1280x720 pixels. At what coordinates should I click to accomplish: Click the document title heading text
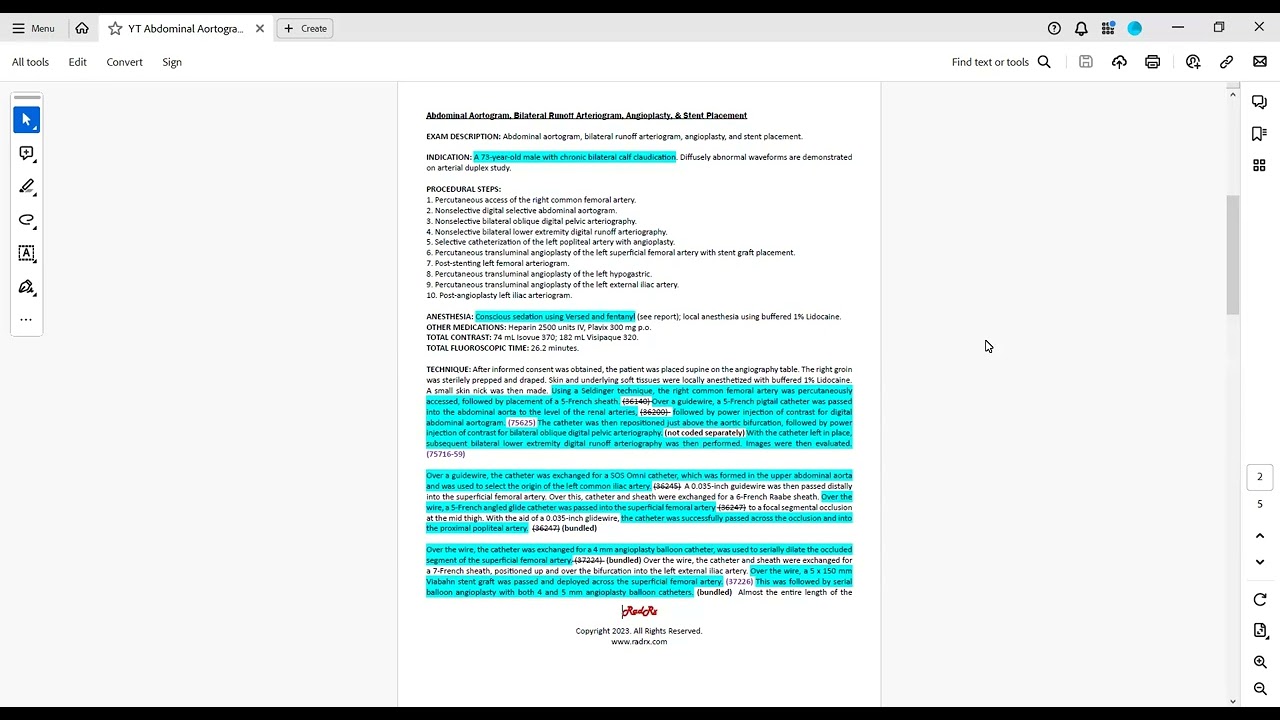pos(586,116)
